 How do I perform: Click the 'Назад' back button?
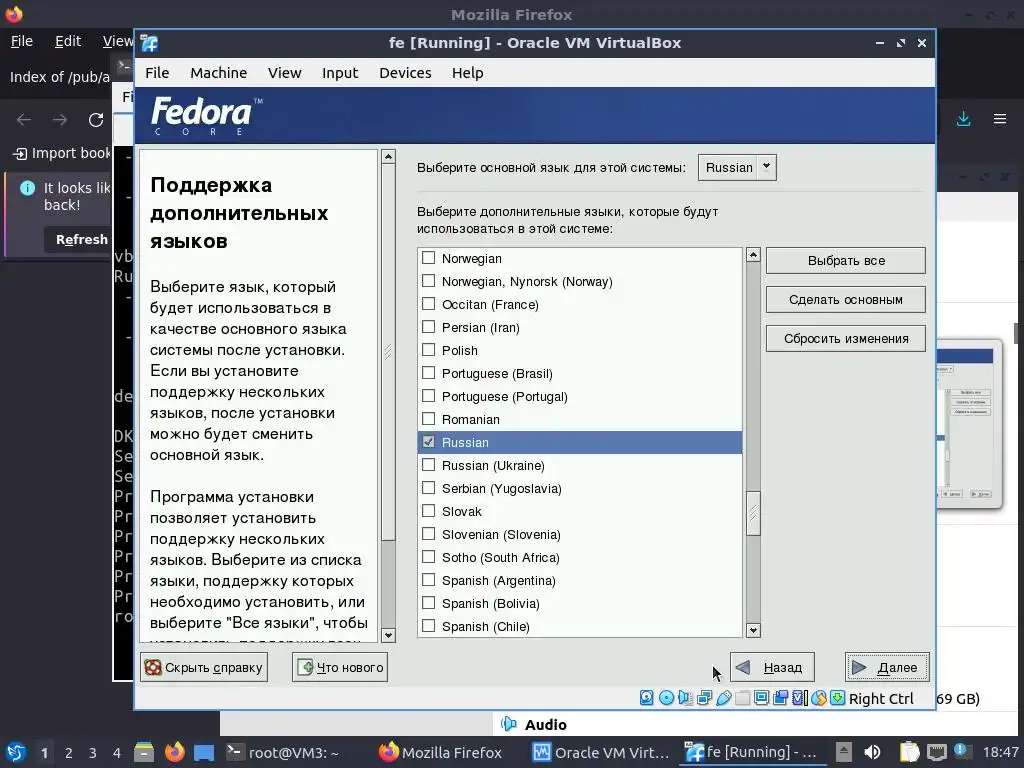772,667
